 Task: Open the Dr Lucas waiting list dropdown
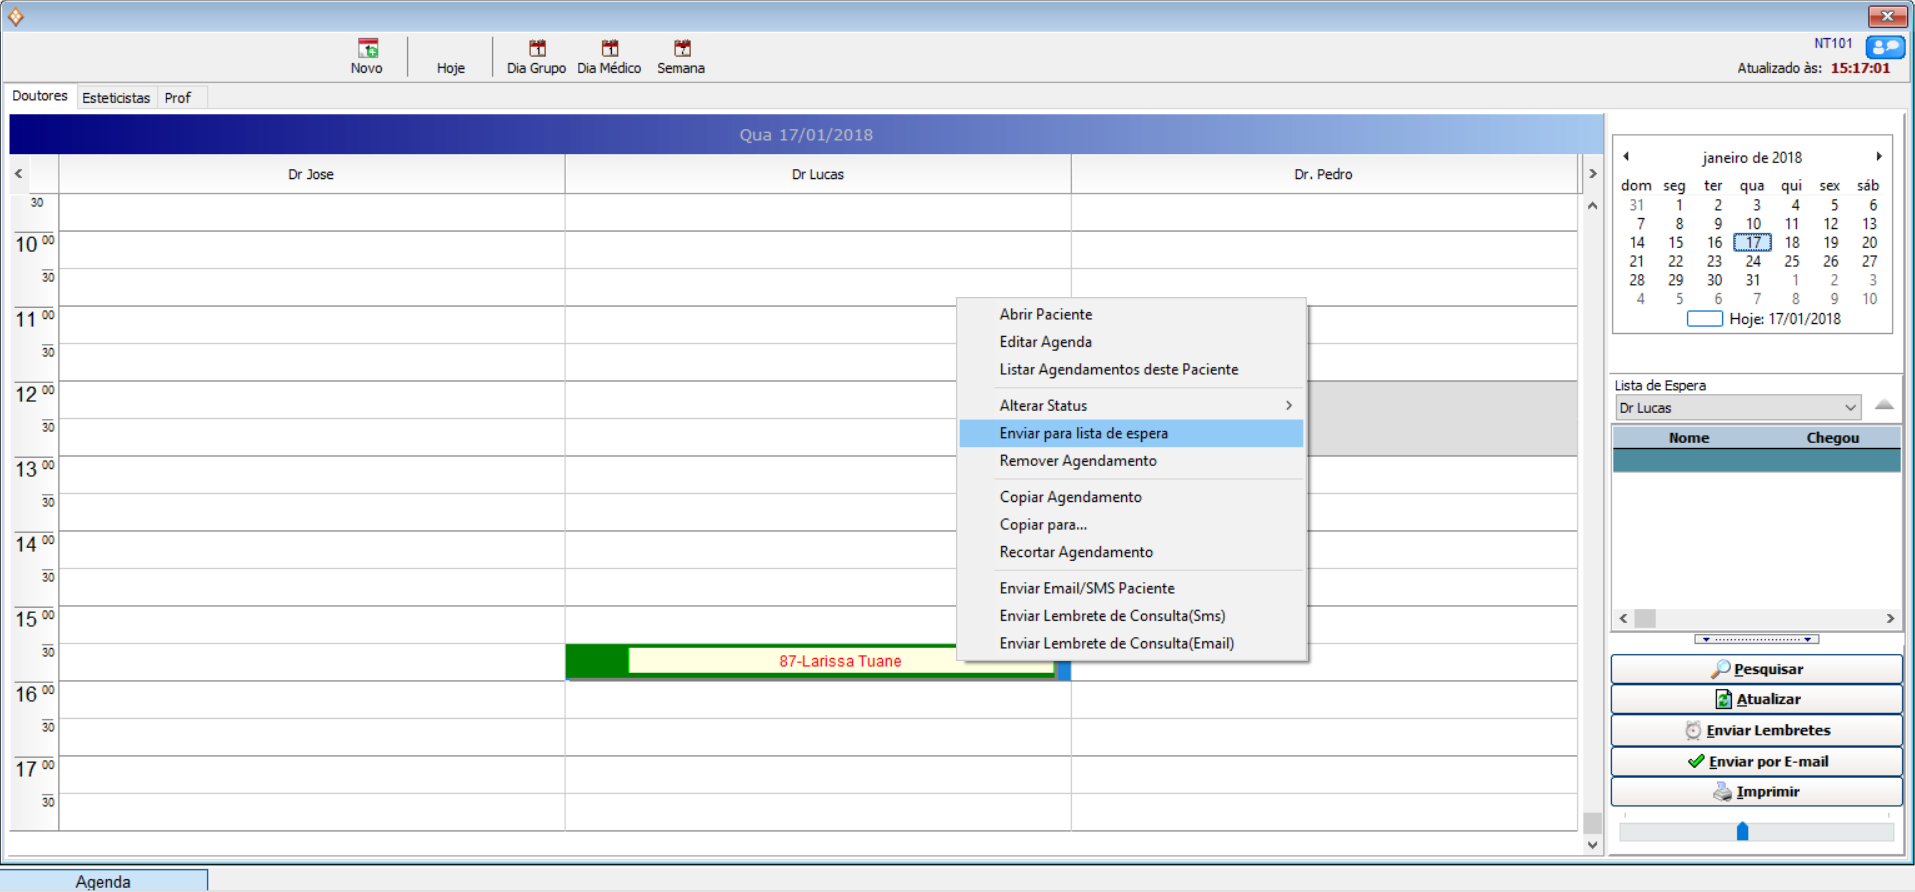tap(1850, 408)
